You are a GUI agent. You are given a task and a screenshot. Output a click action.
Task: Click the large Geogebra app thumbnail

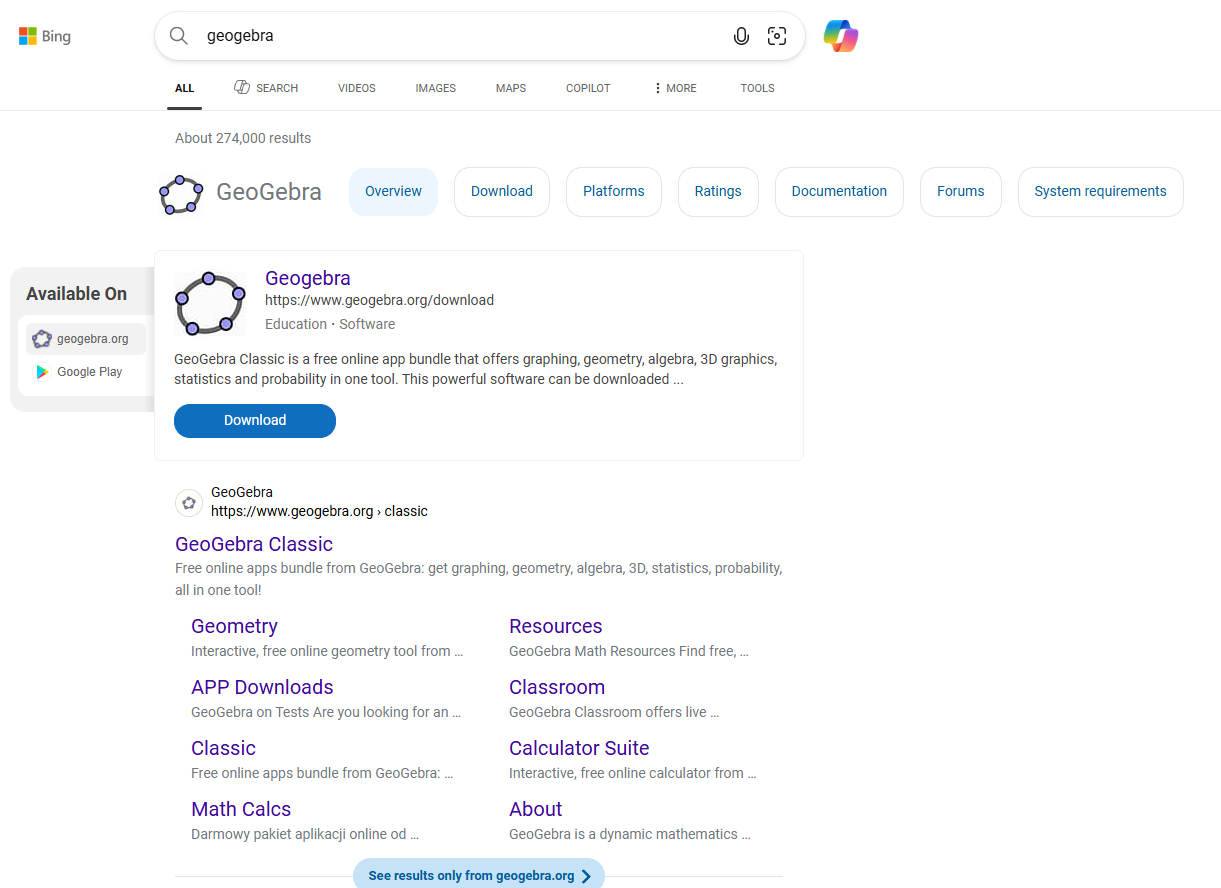[x=209, y=303]
